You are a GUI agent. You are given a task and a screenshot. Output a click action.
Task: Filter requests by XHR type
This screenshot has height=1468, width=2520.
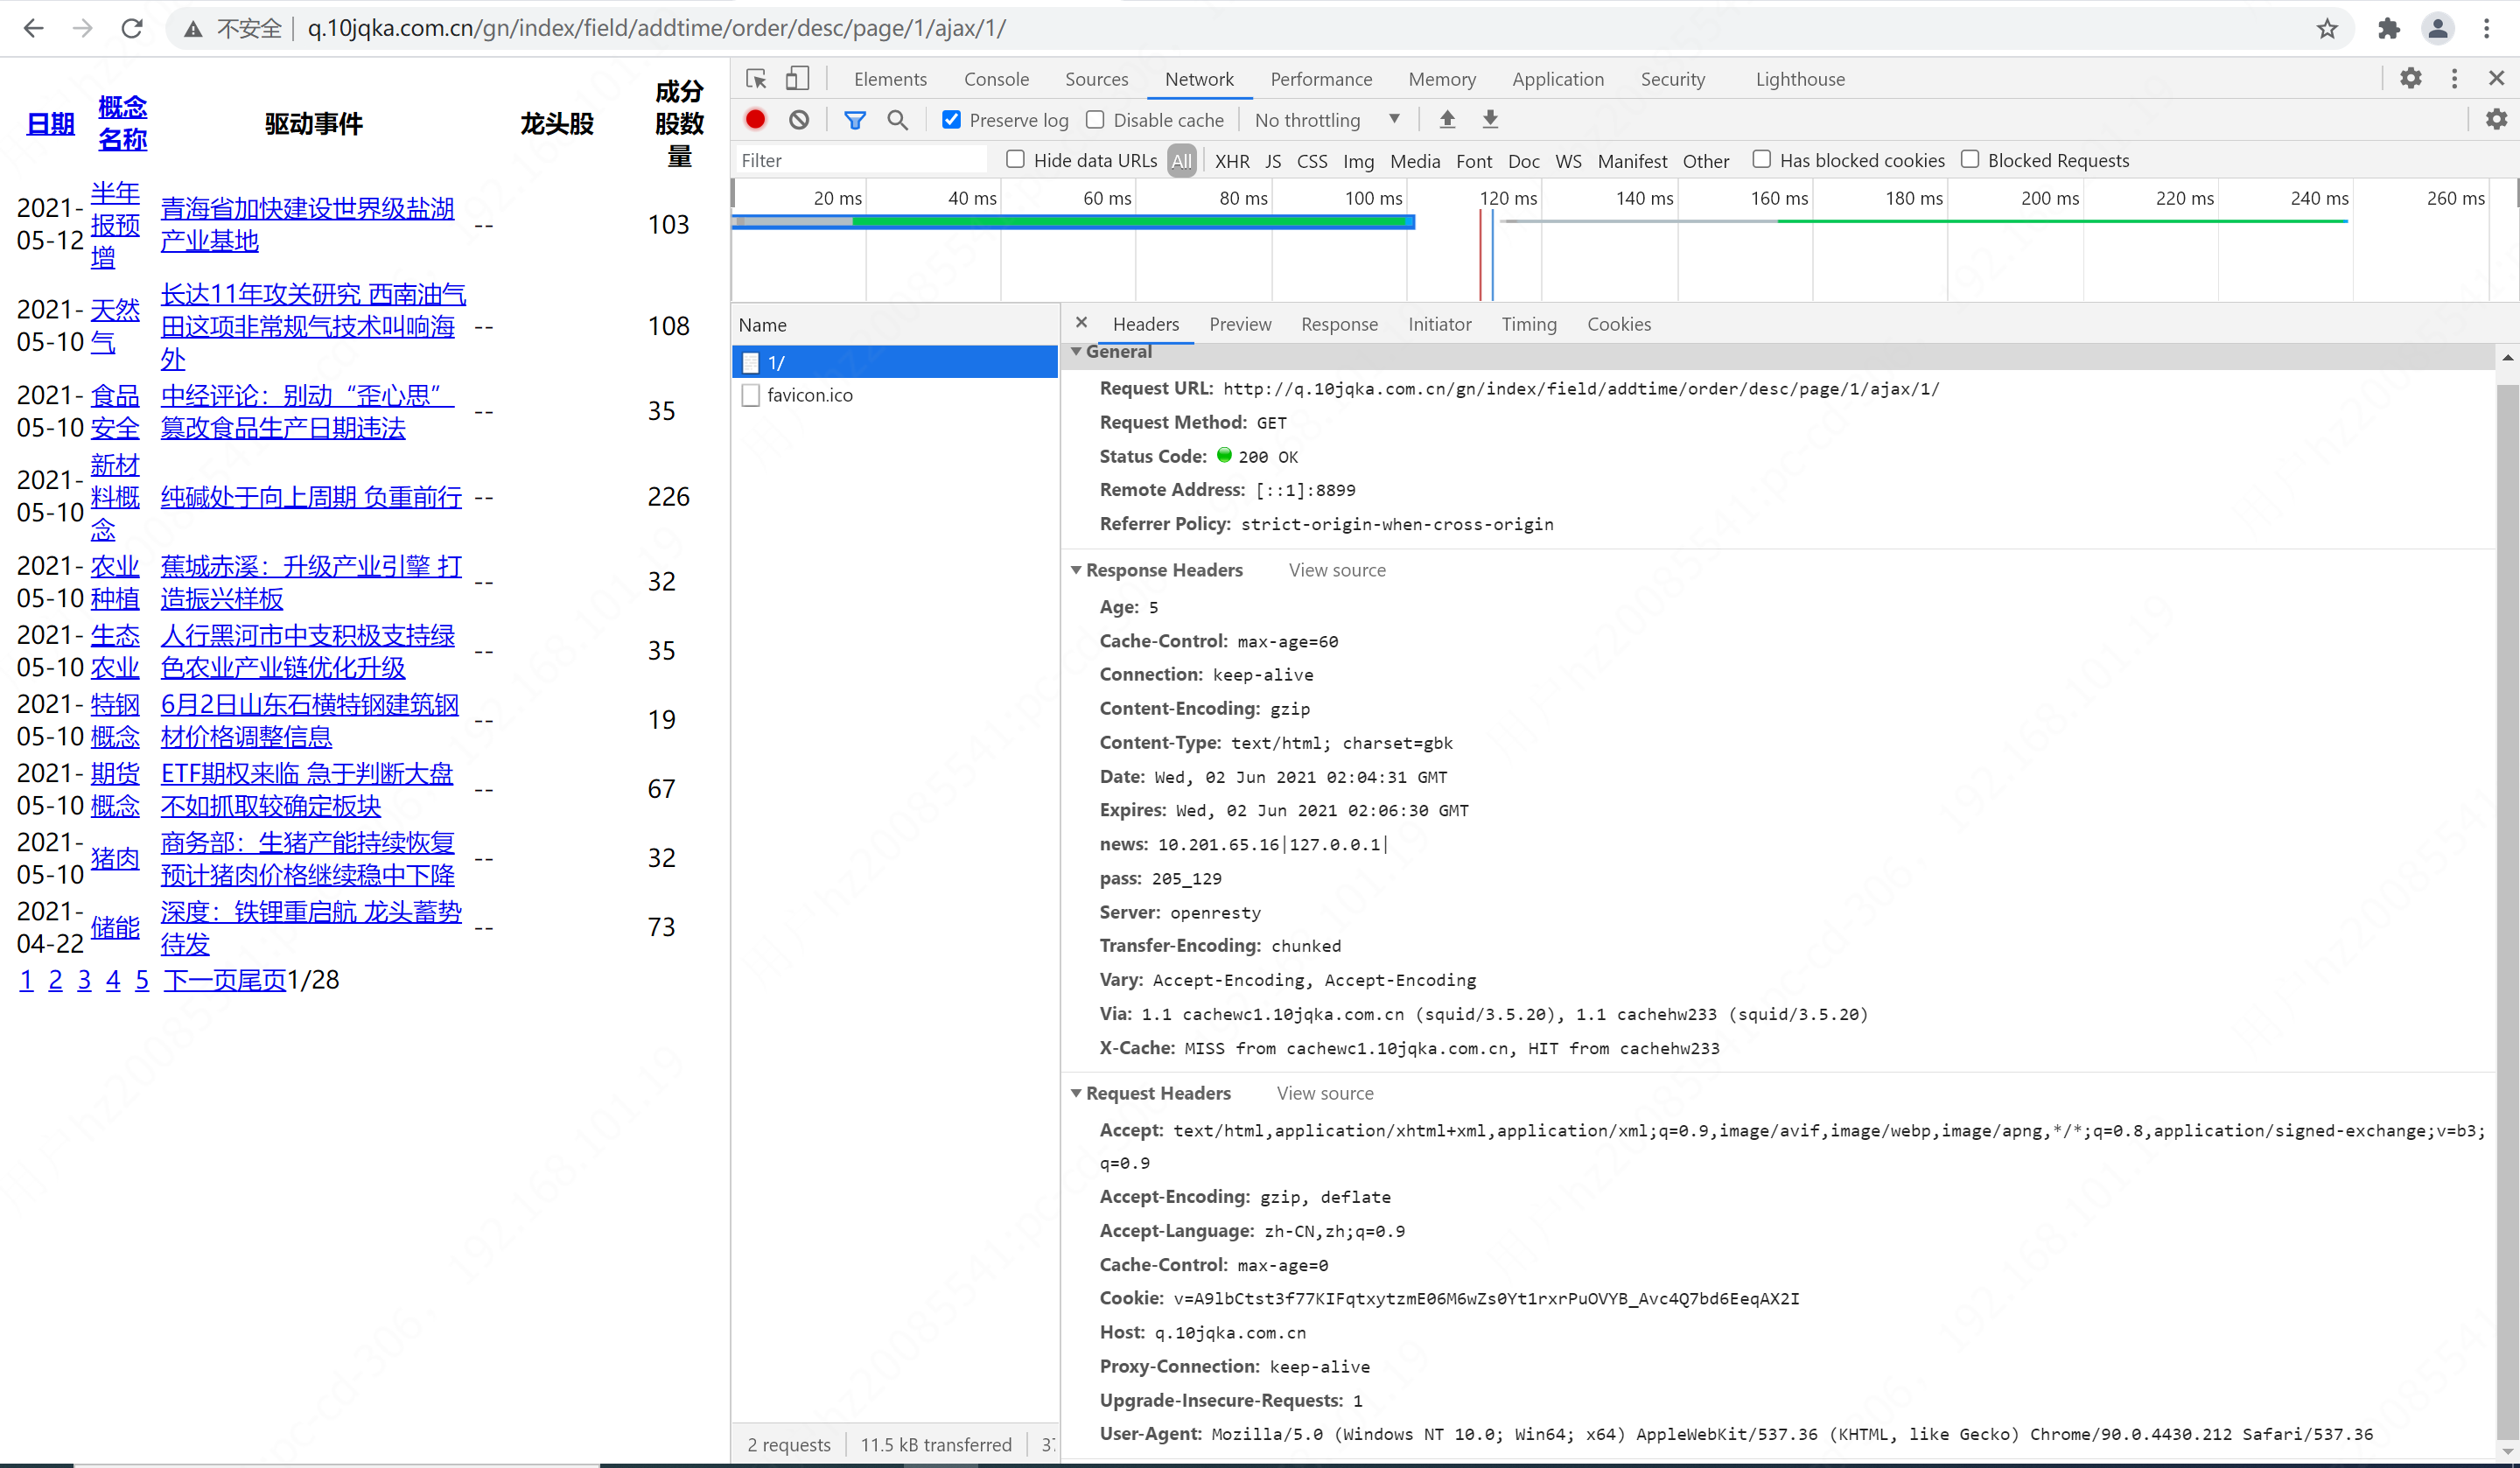[x=1231, y=161]
